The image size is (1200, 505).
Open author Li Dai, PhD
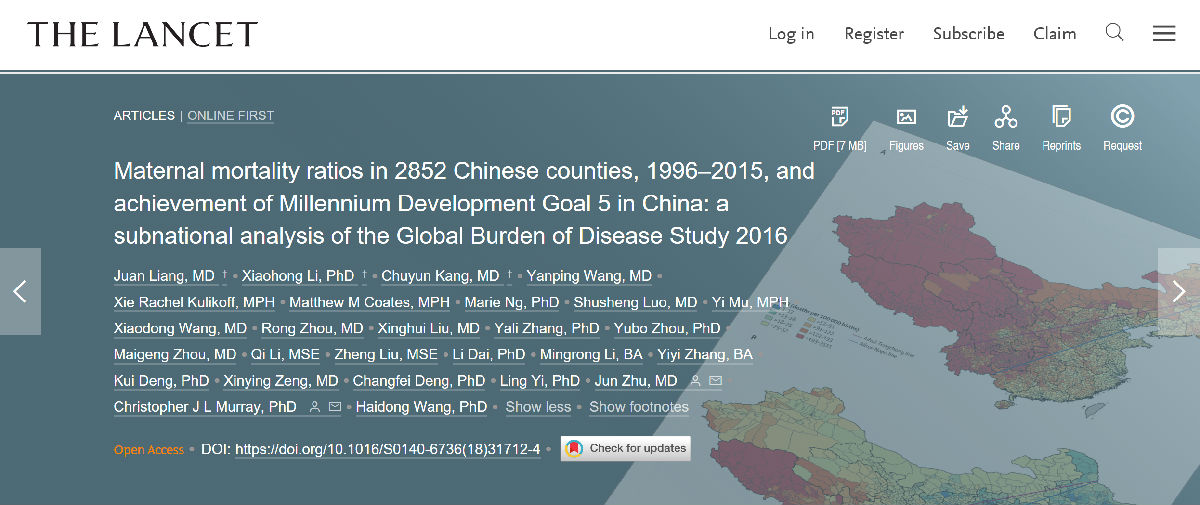(x=489, y=355)
